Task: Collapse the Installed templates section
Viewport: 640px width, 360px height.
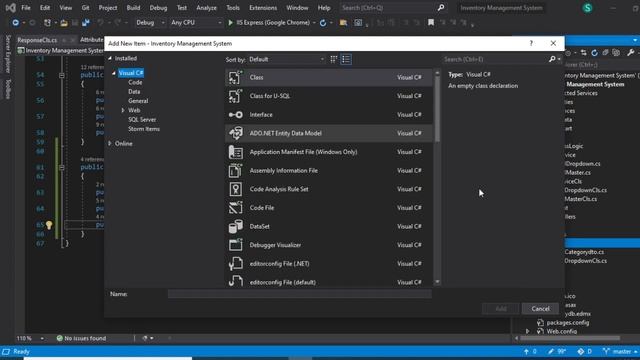Action: click(x=110, y=58)
